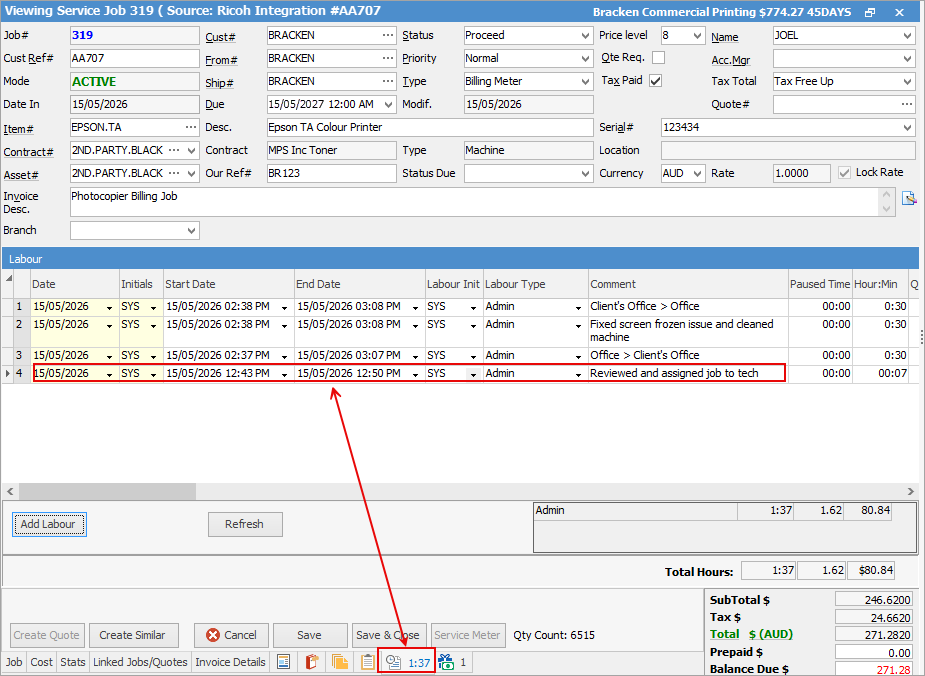Open the clipboard icon tab in the footer
This screenshot has height=676, width=925.
coord(368,662)
